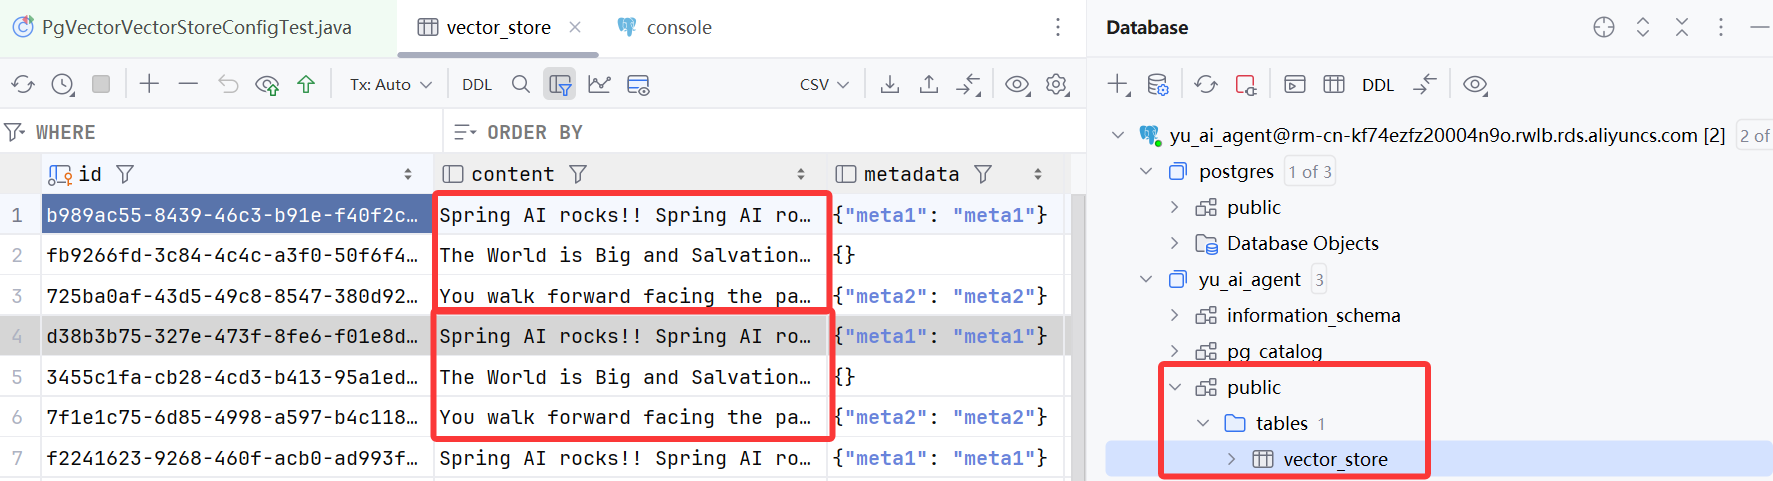Open the CSV export format dropdown
This screenshot has width=1773, height=481.
(x=824, y=85)
